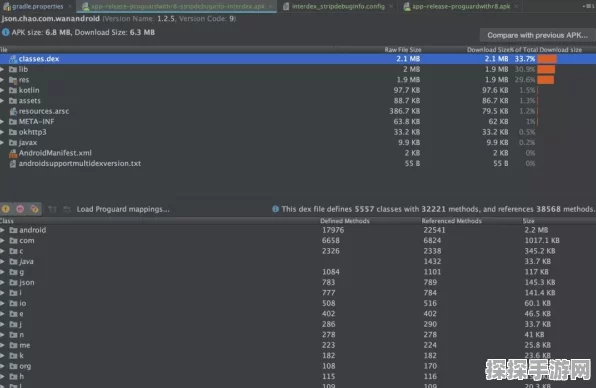This screenshot has height=388, width=596.
Task: Click the res folder icon
Action: click(13, 80)
